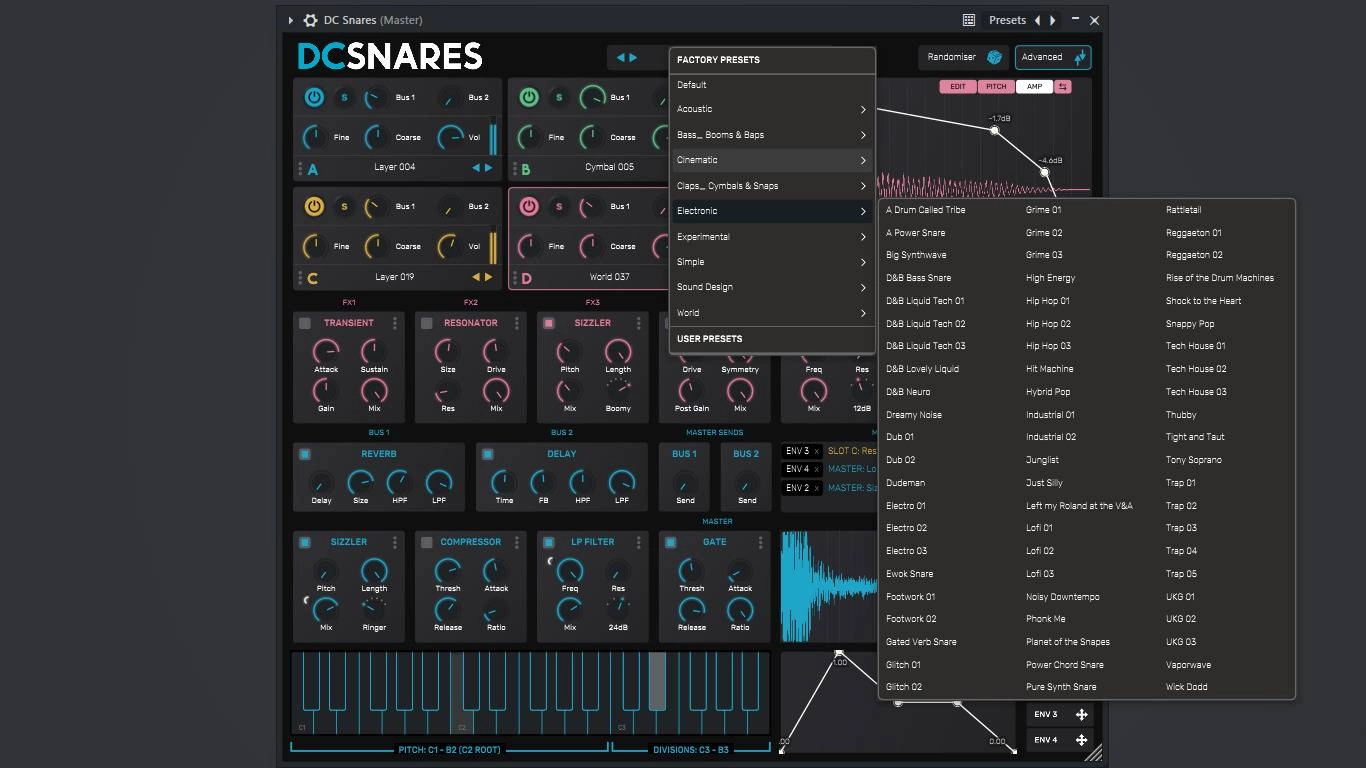Screen dimensions: 1366x768
Task: Adjust the layer A Vol knob
Action: (450, 137)
